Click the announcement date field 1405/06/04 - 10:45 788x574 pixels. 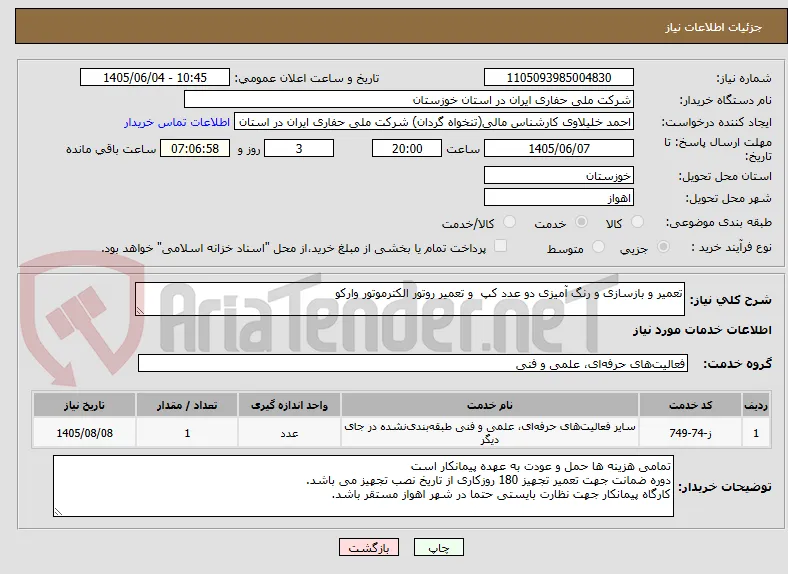point(155,77)
